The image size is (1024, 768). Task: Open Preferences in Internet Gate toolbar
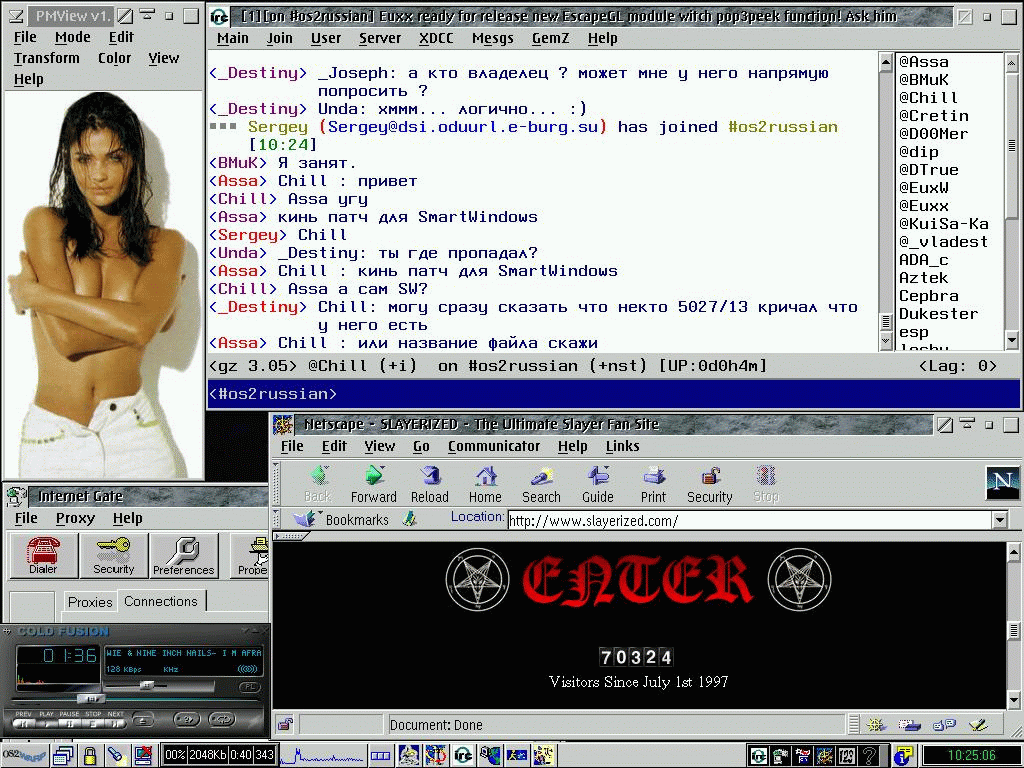coord(184,555)
